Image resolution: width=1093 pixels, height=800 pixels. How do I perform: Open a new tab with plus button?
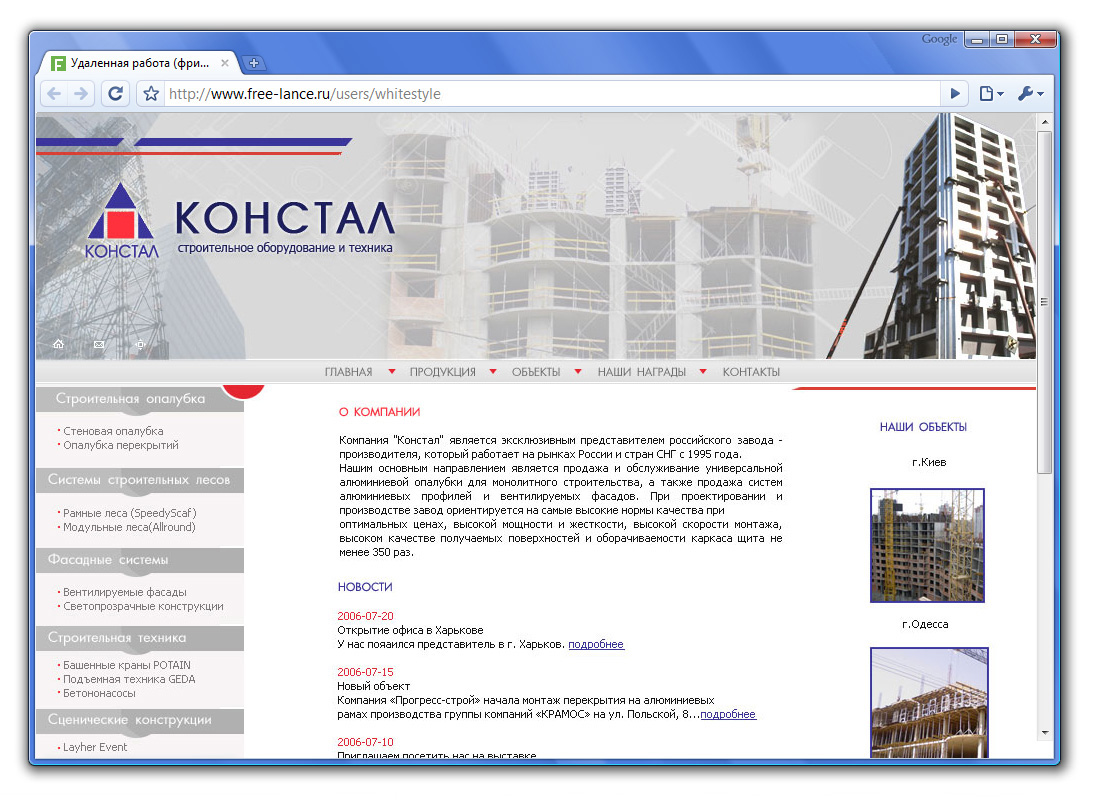(x=254, y=63)
